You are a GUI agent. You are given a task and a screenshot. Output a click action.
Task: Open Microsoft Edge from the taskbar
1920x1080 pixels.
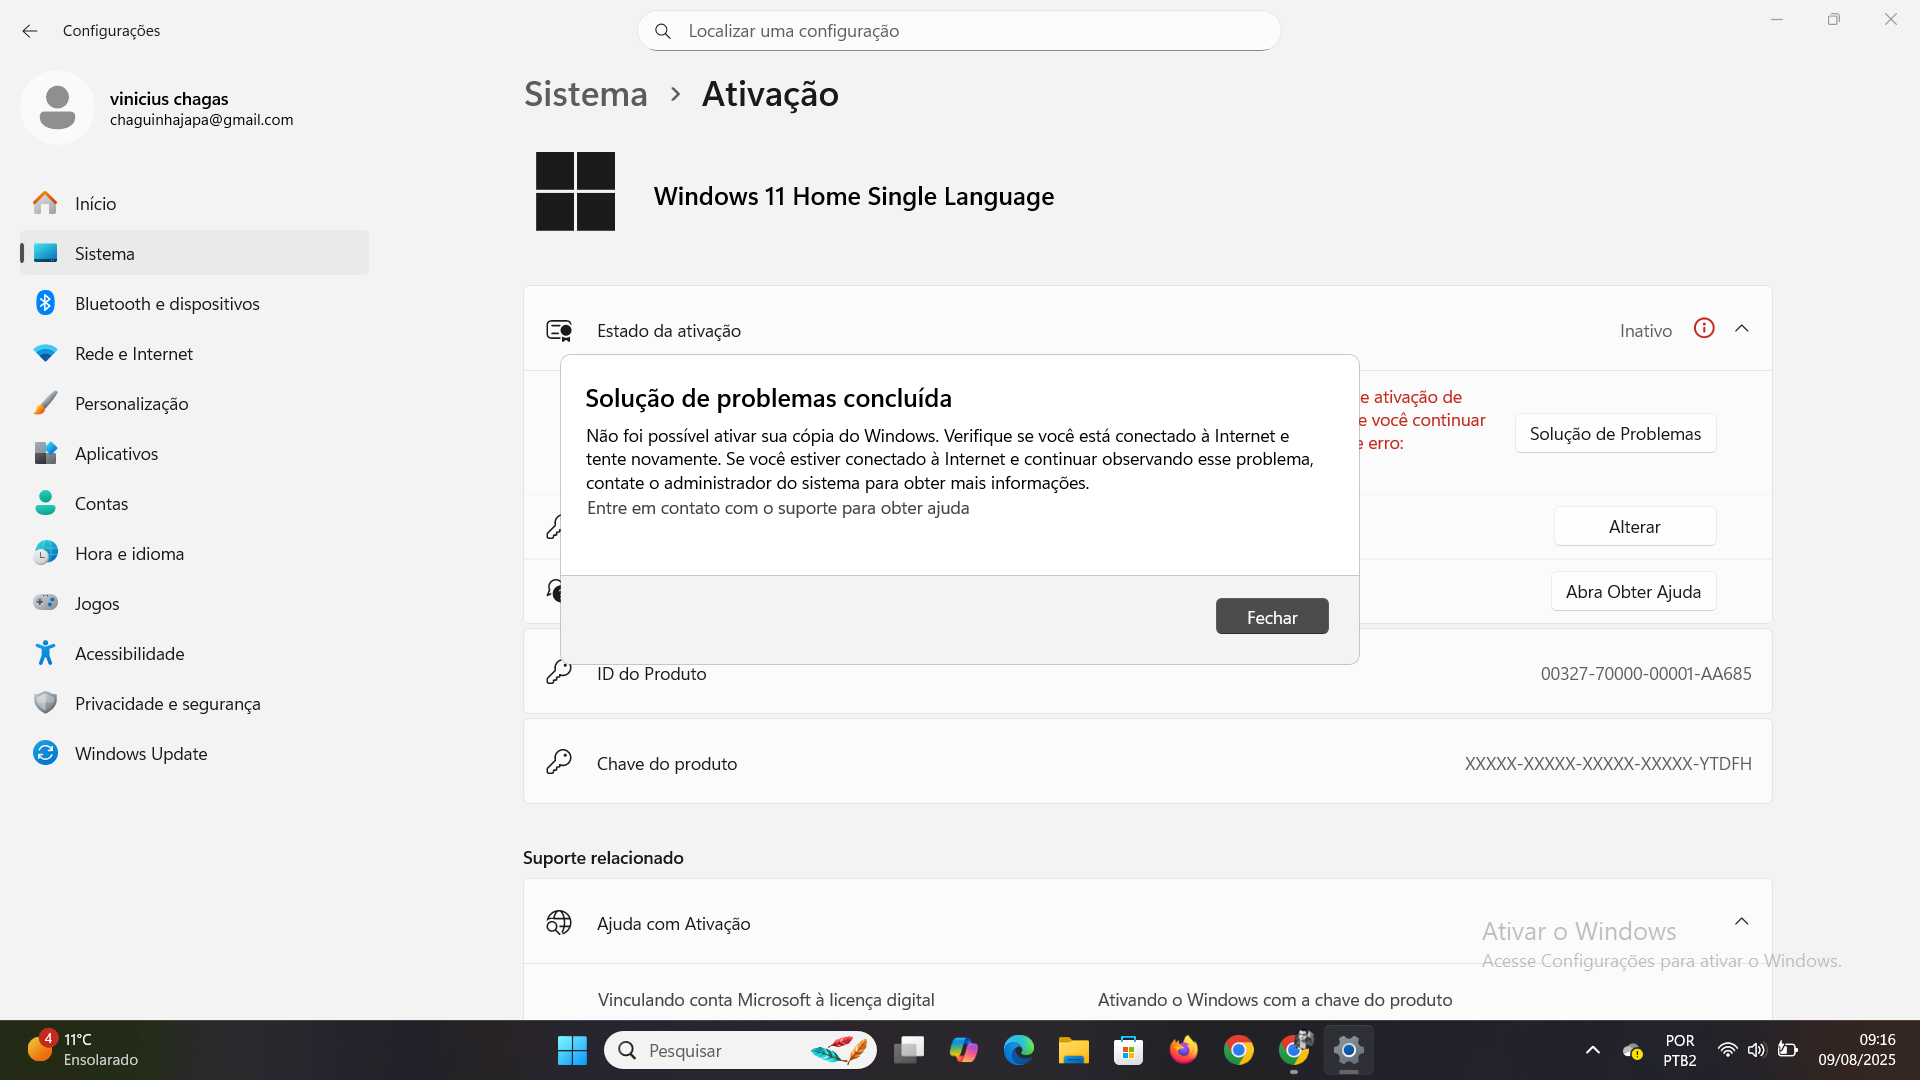point(1019,1050)
